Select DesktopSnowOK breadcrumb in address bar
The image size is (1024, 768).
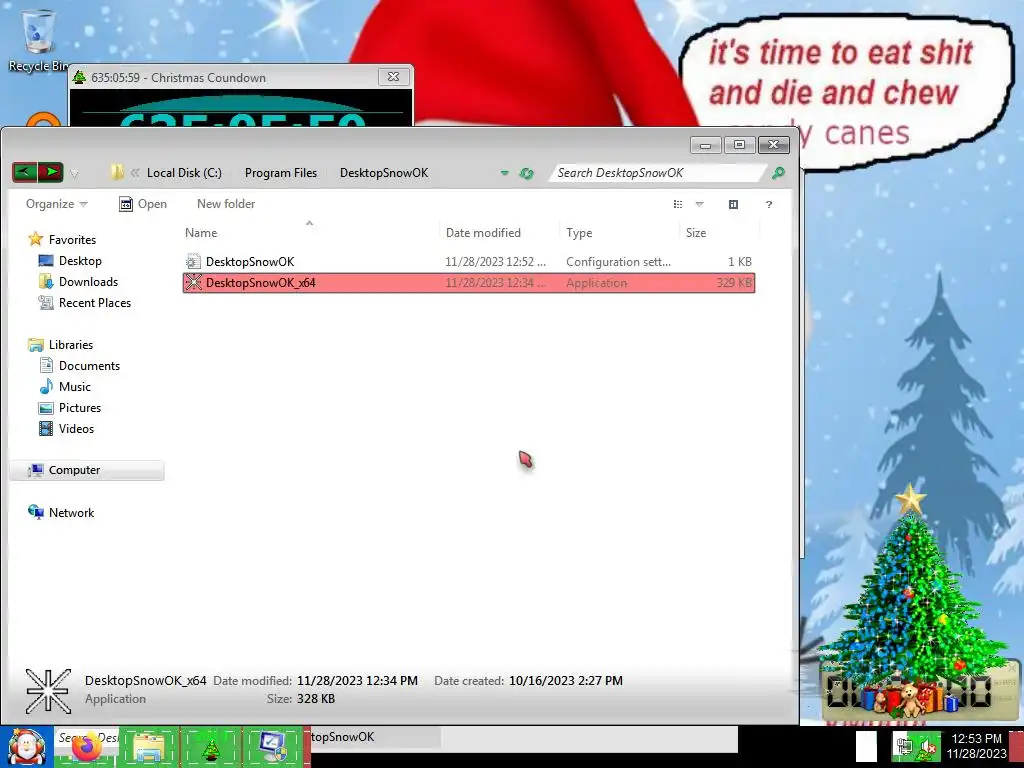384,173
